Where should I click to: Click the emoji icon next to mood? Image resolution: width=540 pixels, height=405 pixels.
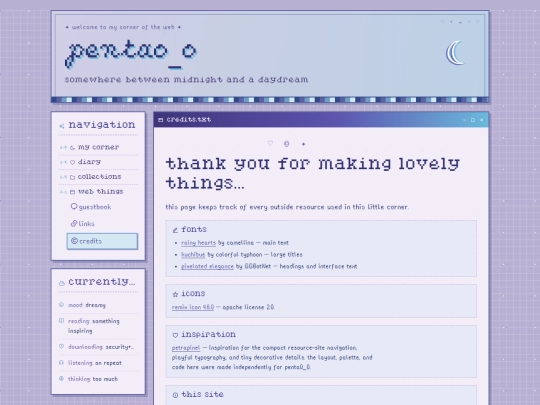[61, 304]
